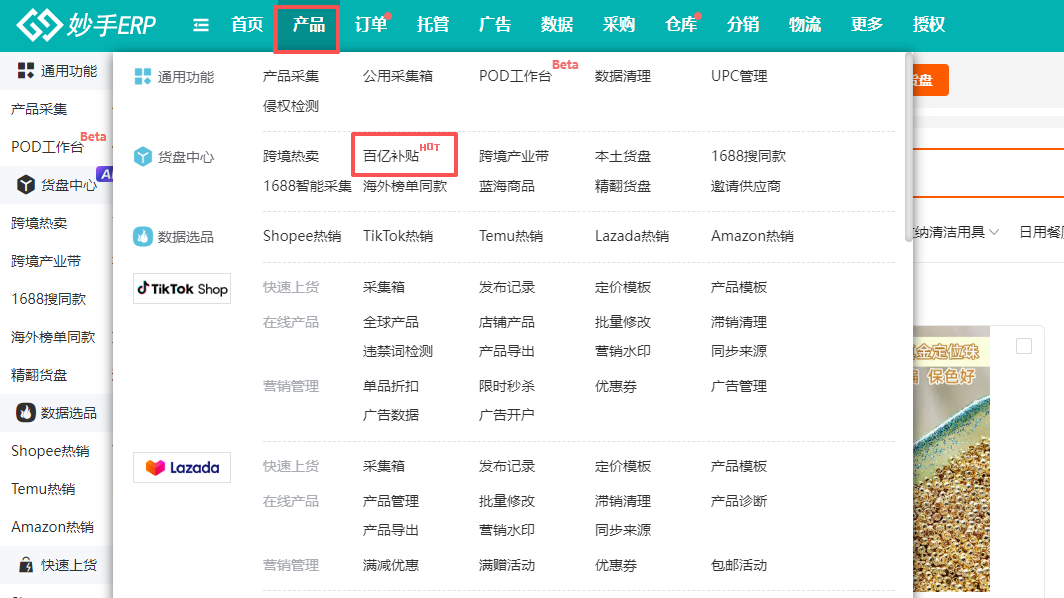Open the hamburger navigation menu icon

200,25
